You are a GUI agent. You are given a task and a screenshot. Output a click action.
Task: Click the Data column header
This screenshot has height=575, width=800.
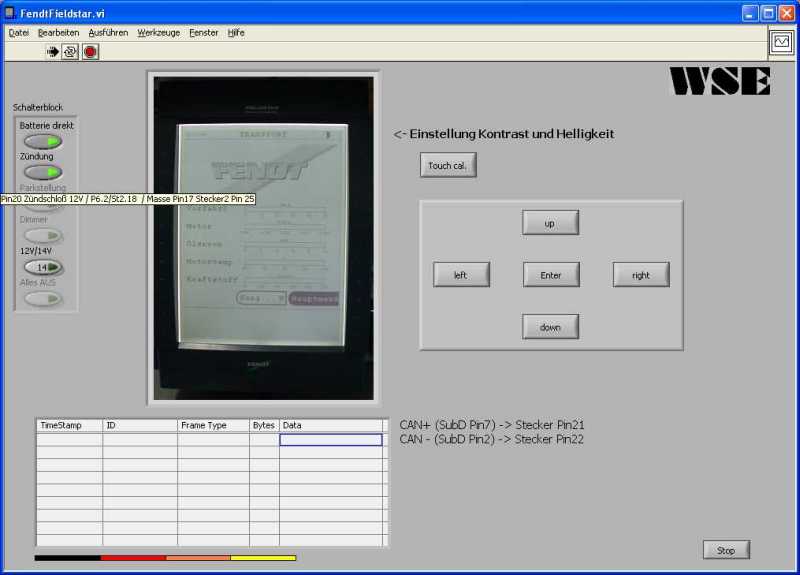[x=331, y=426]
